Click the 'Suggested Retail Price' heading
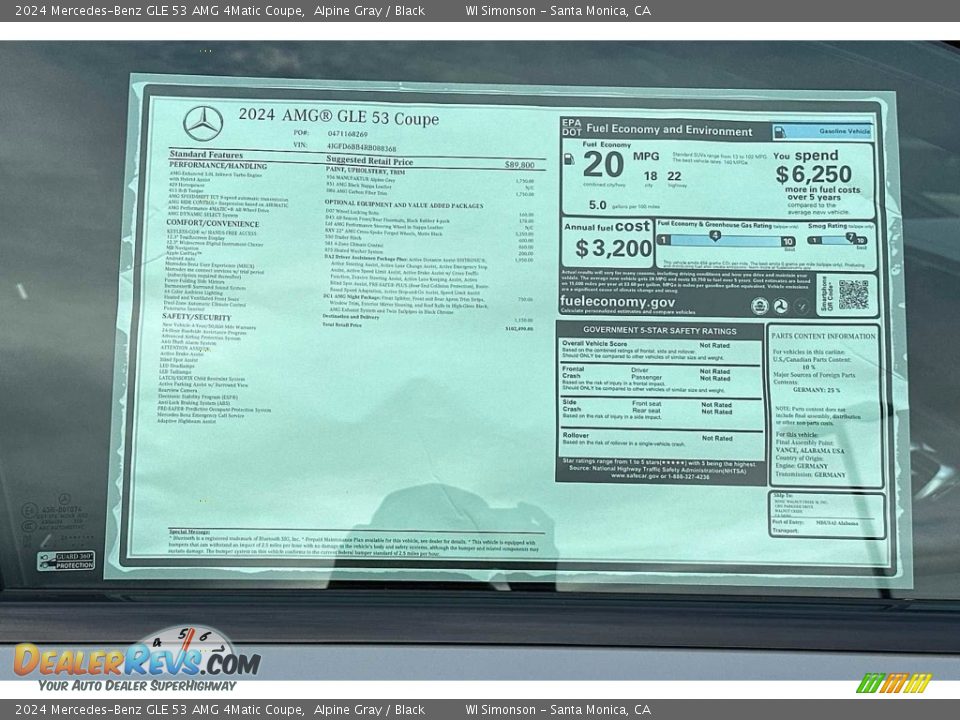Image resolution: width=960 pixels, height=720 pixels. [369, 160]
